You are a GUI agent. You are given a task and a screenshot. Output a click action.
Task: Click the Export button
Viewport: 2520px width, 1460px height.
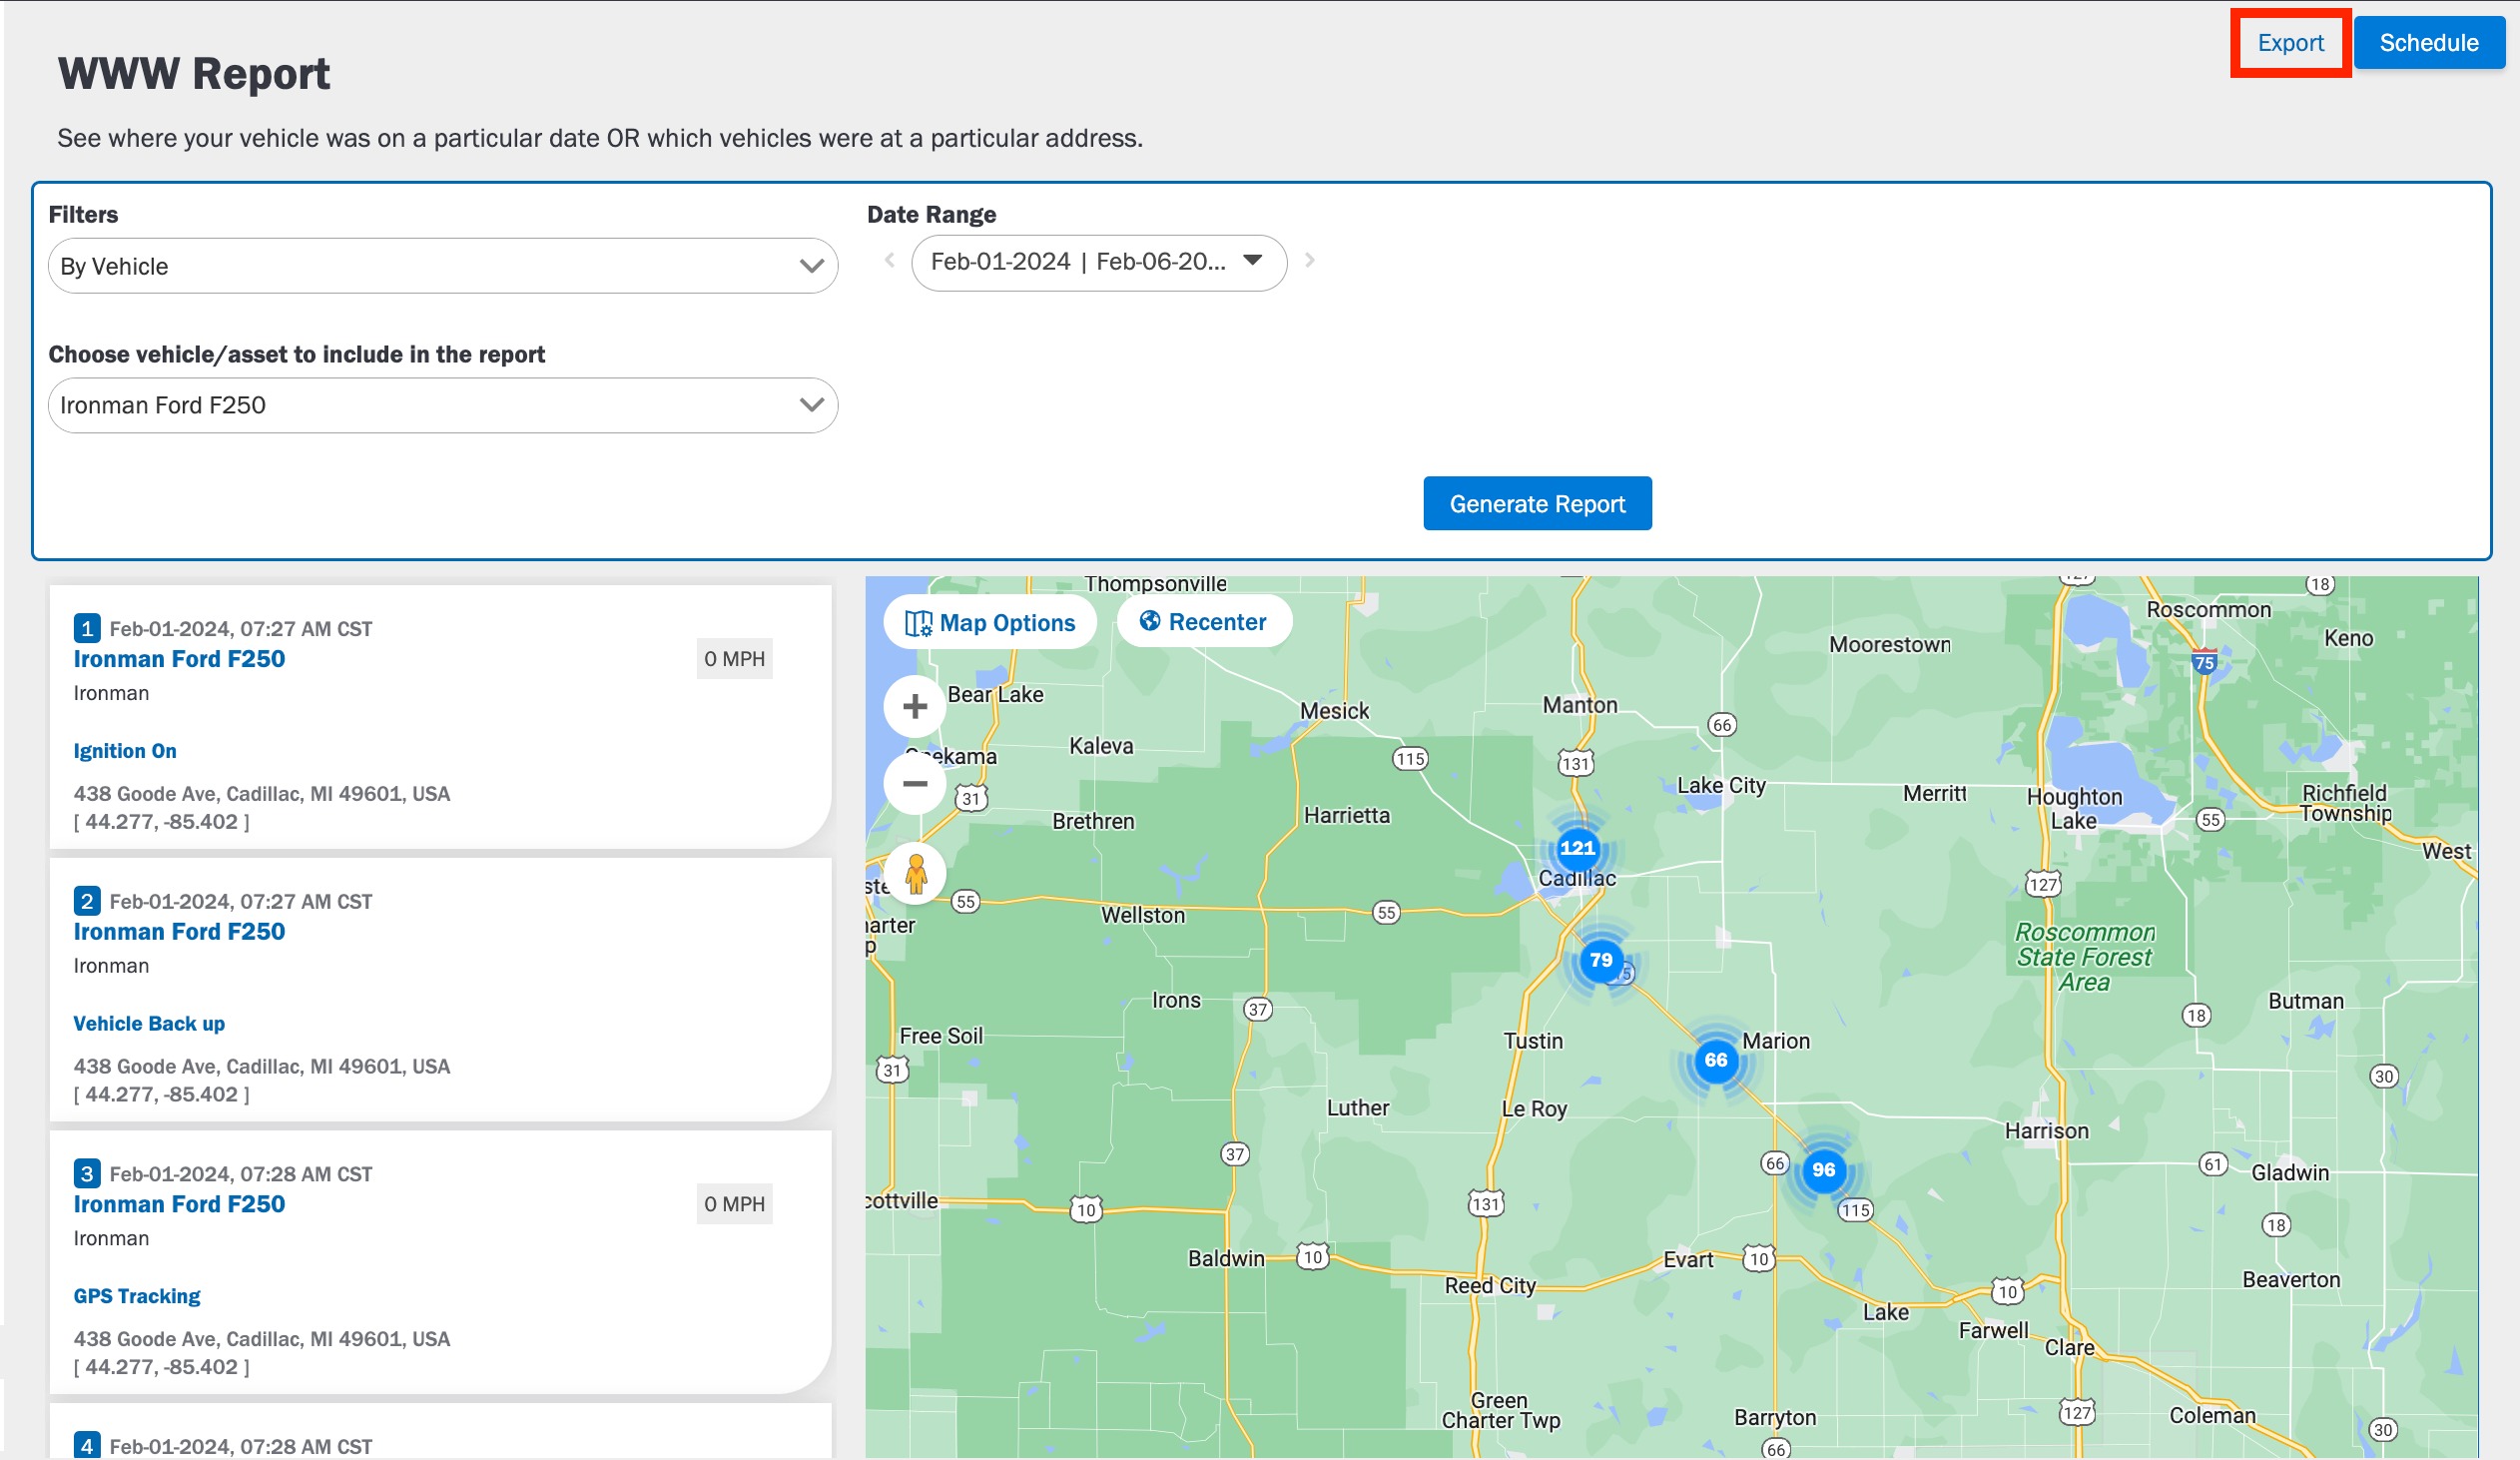2290,43
